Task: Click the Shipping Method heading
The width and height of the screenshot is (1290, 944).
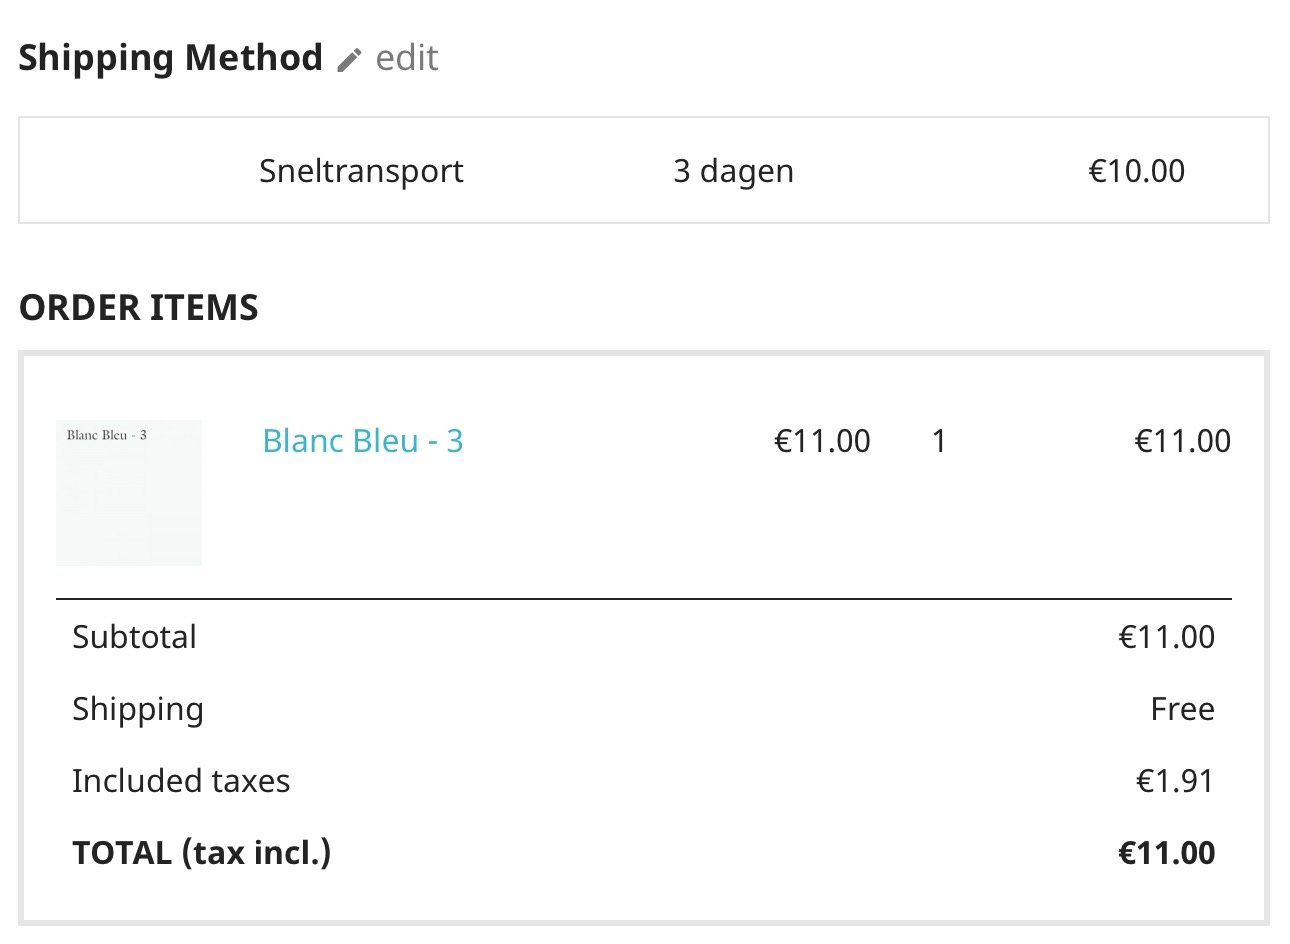Action: (170, 58)
